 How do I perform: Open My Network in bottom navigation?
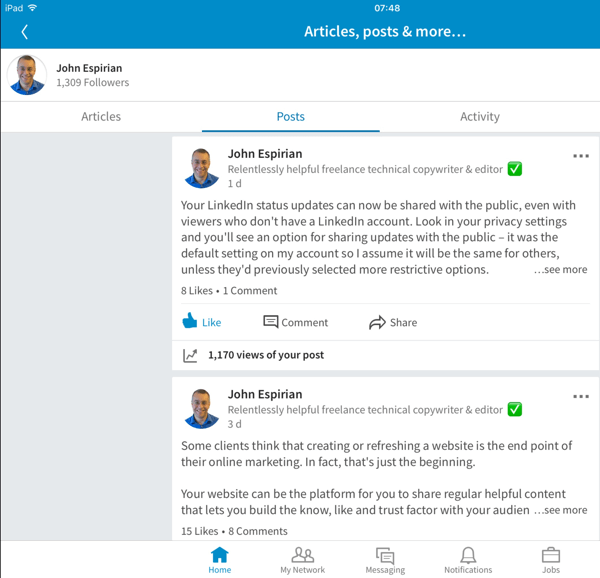point(302,560)
